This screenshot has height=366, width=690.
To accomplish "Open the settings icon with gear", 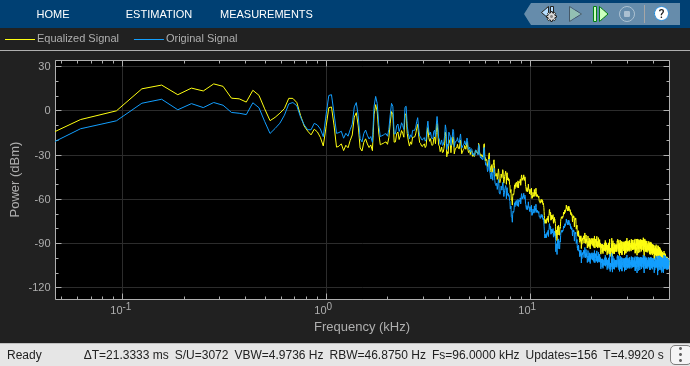I will click(550, 14).
